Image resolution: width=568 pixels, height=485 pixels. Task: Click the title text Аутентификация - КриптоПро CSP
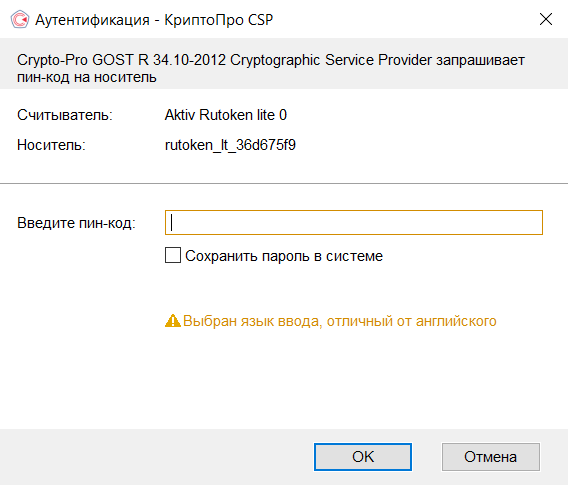154,20
